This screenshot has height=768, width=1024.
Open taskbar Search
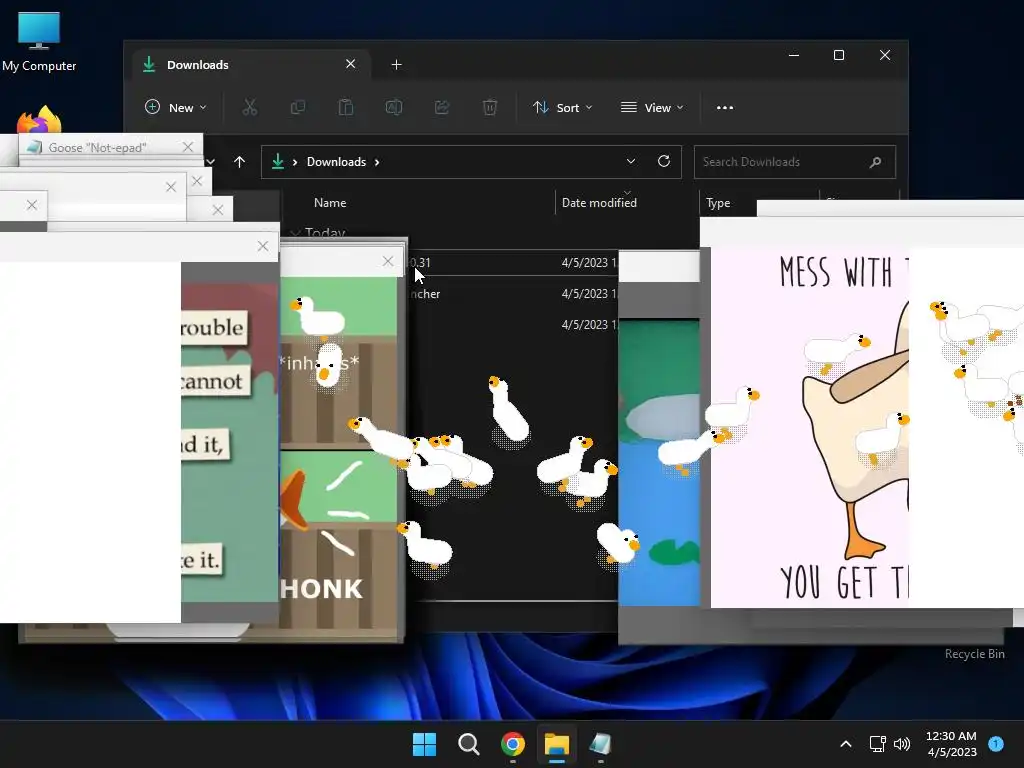(468, 744)
